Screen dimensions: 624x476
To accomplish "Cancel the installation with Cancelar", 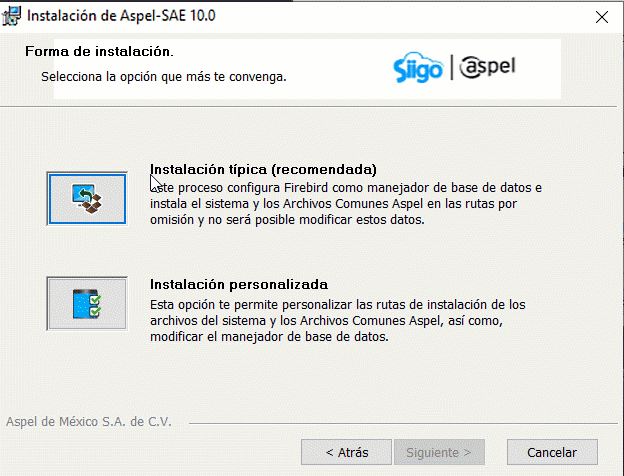I will [x=551, y=452].
